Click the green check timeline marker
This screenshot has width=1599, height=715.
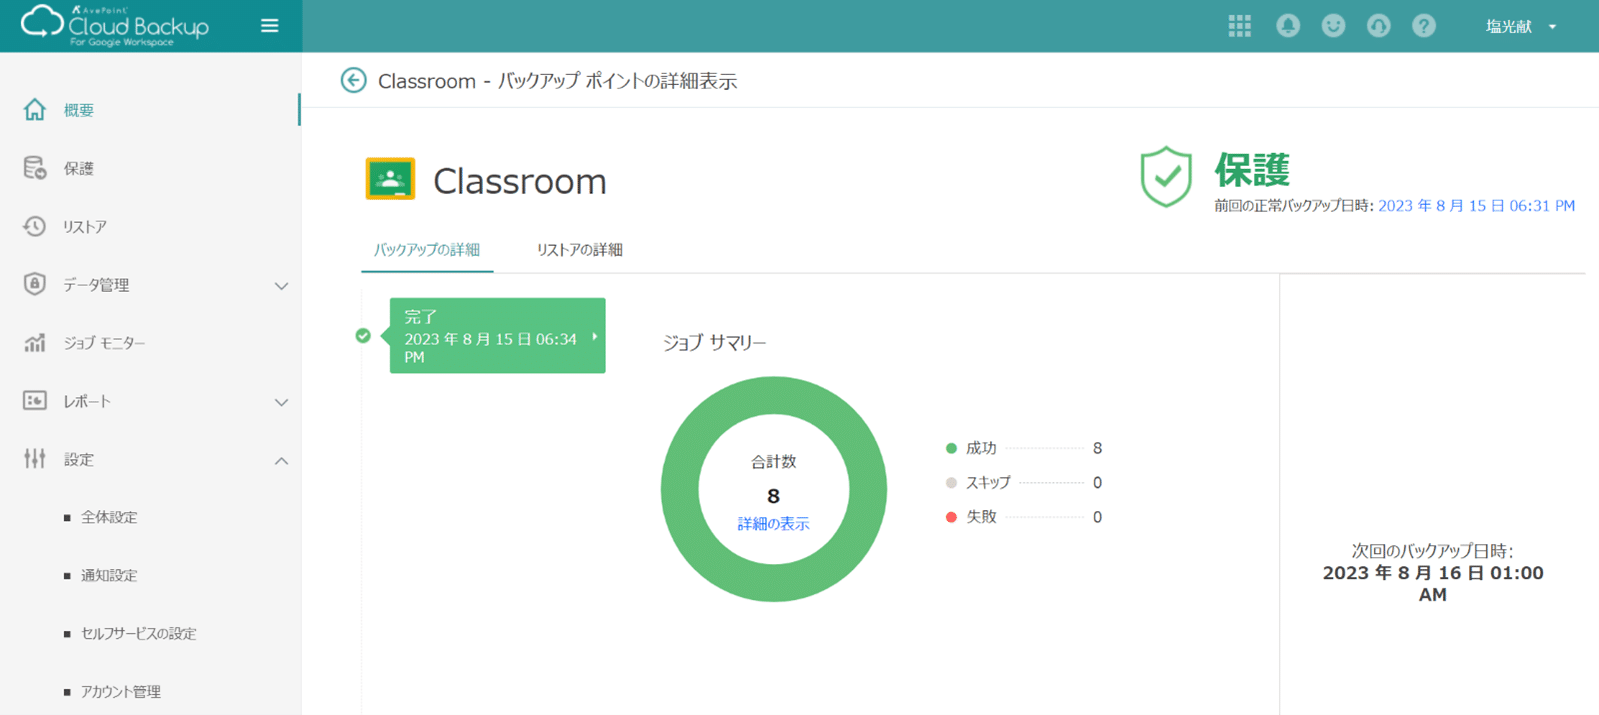click(x=363, y=336)
